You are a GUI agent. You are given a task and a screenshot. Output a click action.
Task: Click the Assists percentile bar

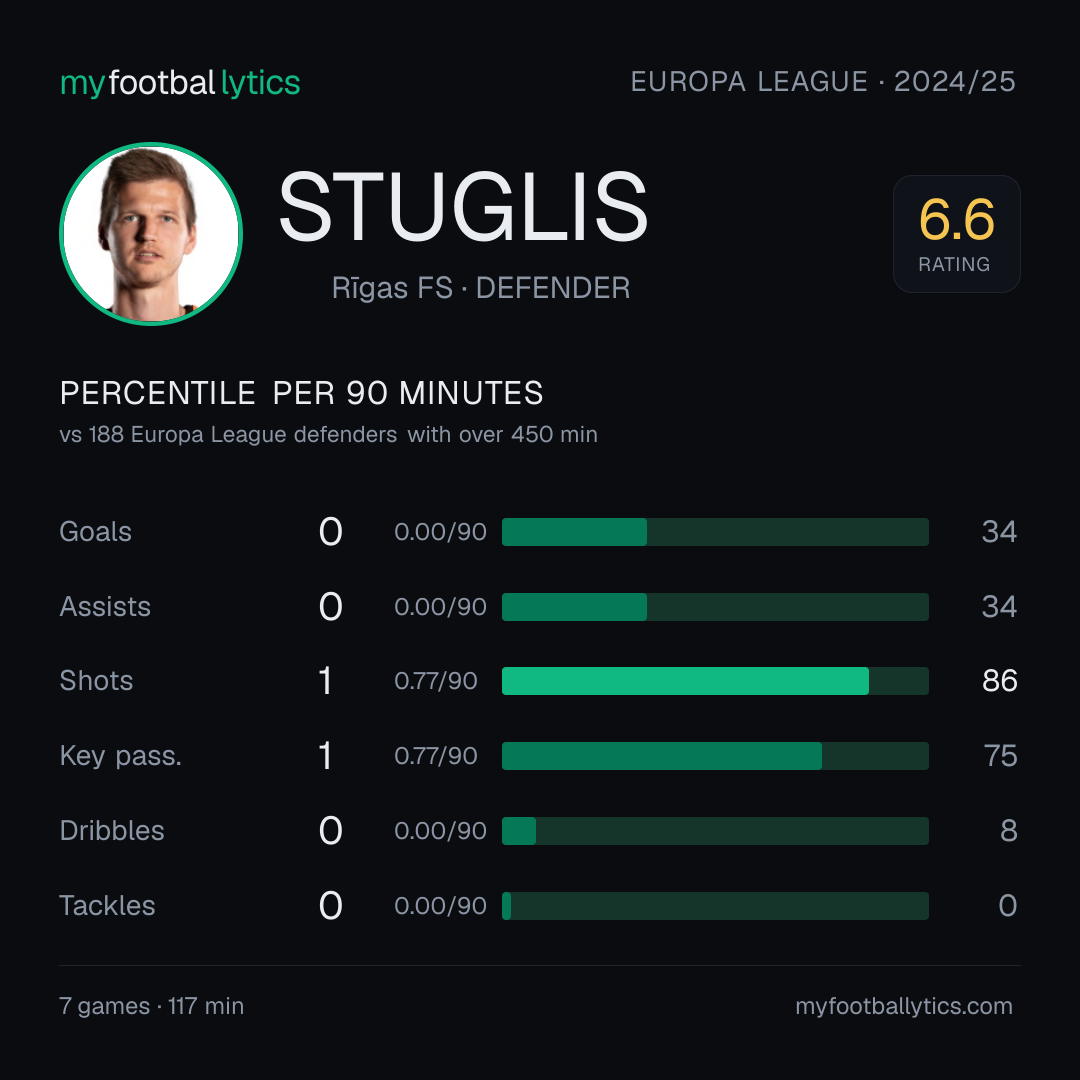point(715,607)
